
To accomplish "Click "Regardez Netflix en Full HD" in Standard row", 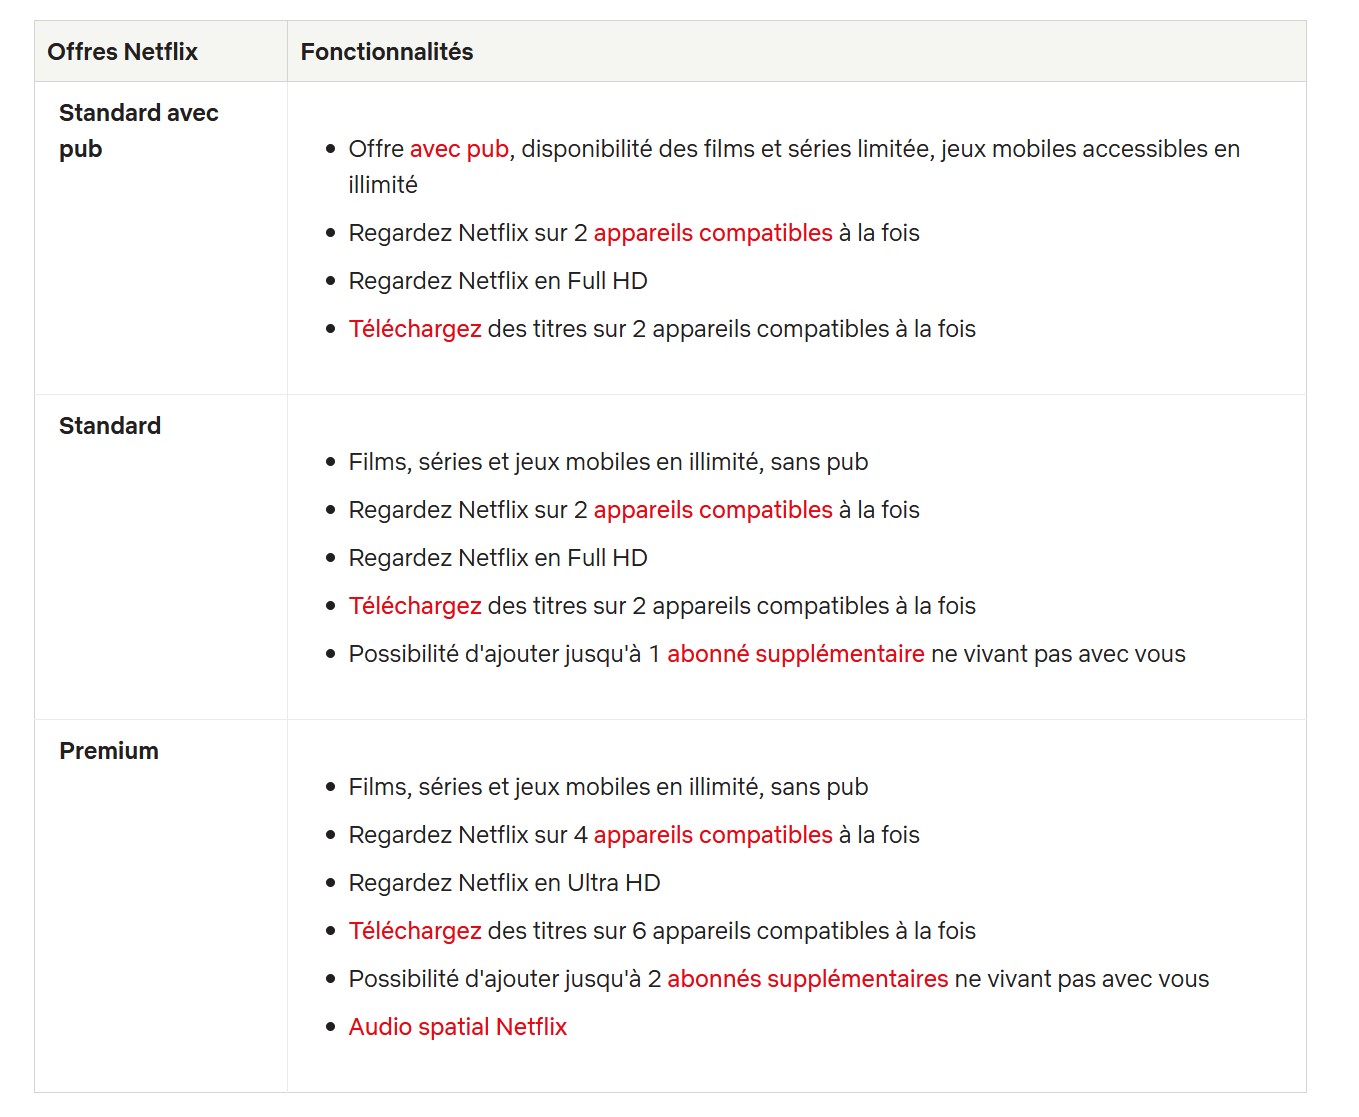I will (498, 558).
